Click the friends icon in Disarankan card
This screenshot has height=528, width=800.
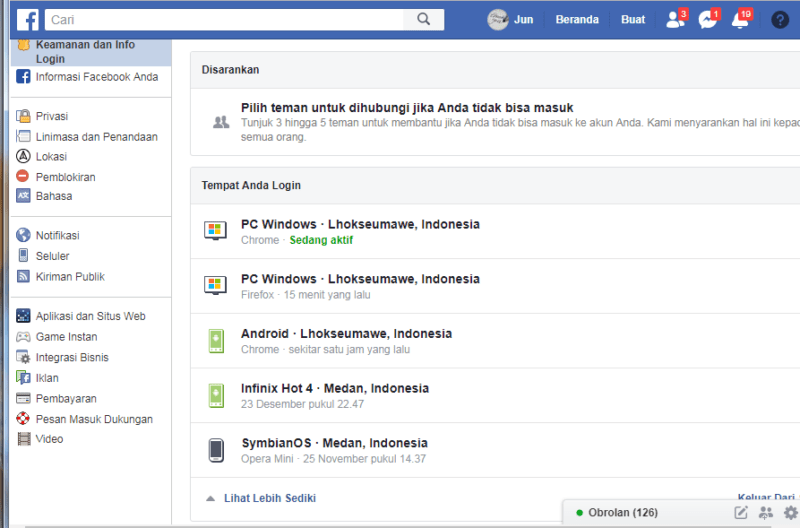click(220, 122)
